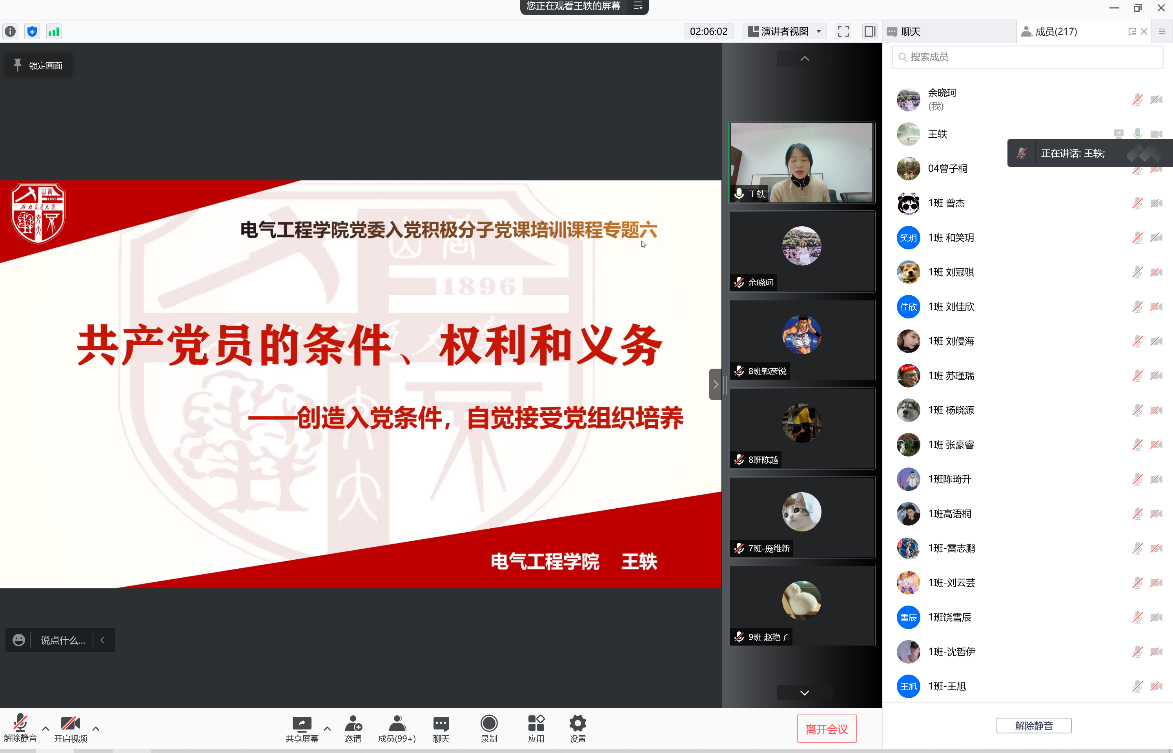Click the red 离开会议 leave button
This screenshot has height=753, width=1173.
827,729
